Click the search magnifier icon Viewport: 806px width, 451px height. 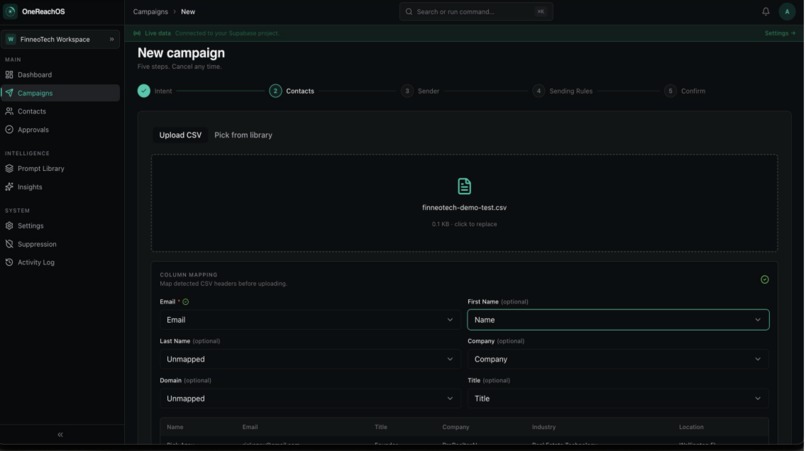tap(409, 11)
